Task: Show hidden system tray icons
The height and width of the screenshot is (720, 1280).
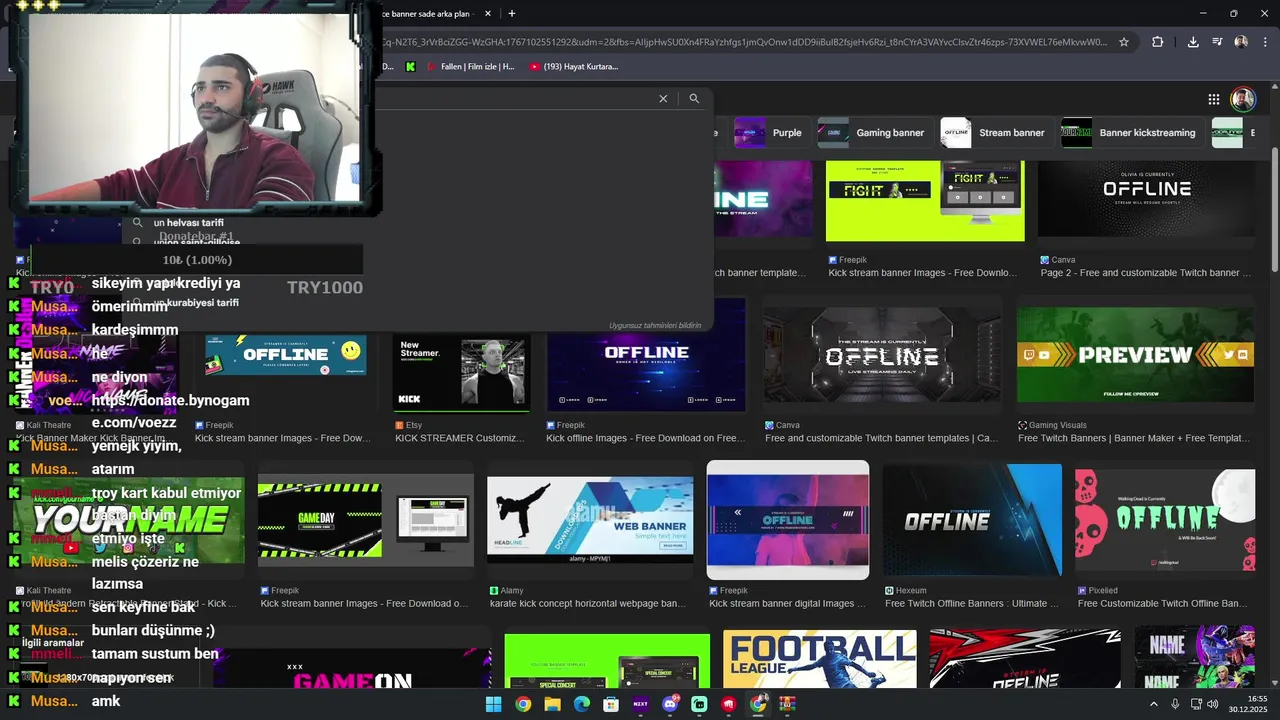Action: [x=1153, y=704]
